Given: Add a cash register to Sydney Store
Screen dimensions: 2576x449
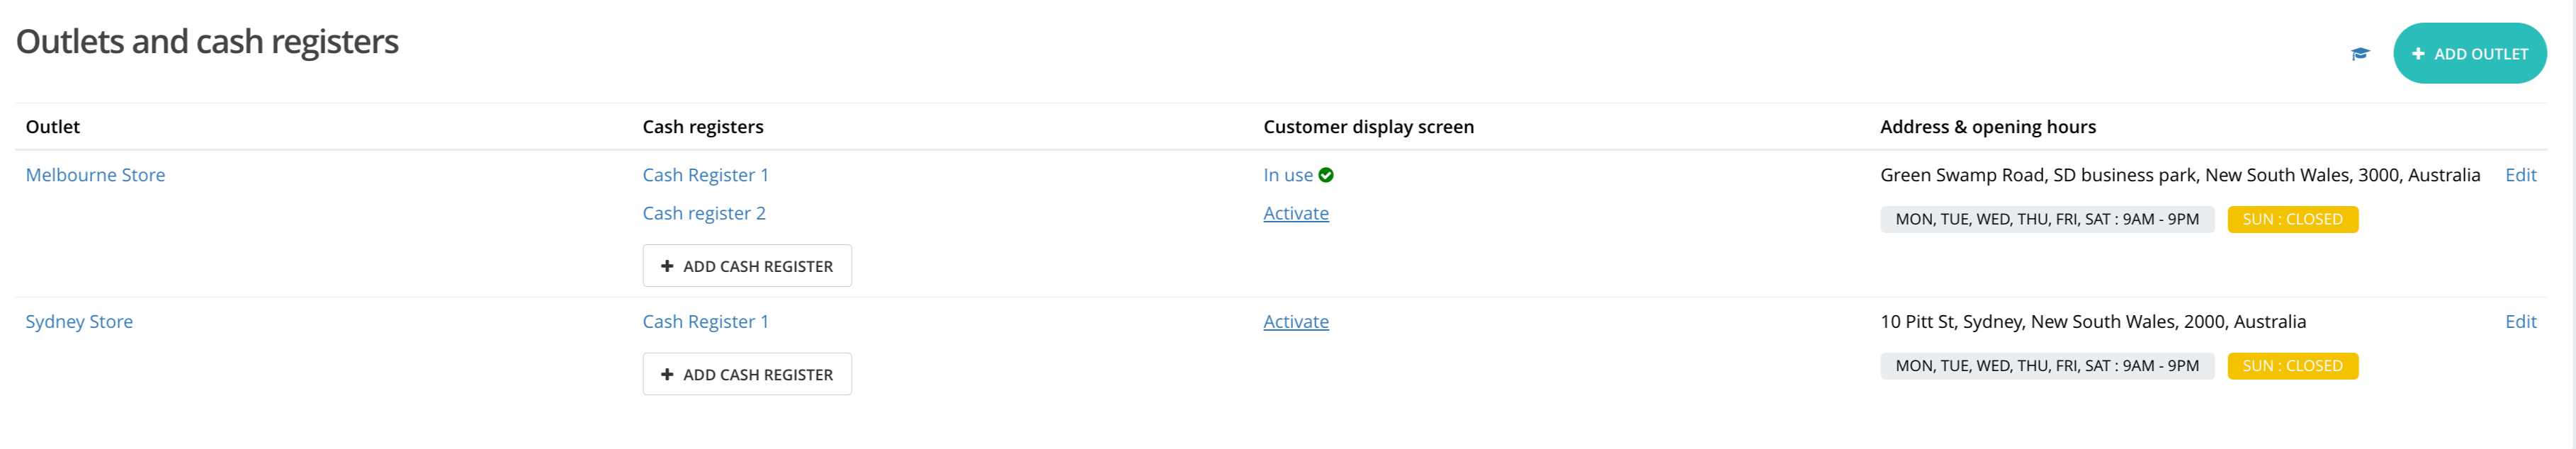Looking at the screenshot, I should pos(747,374).
